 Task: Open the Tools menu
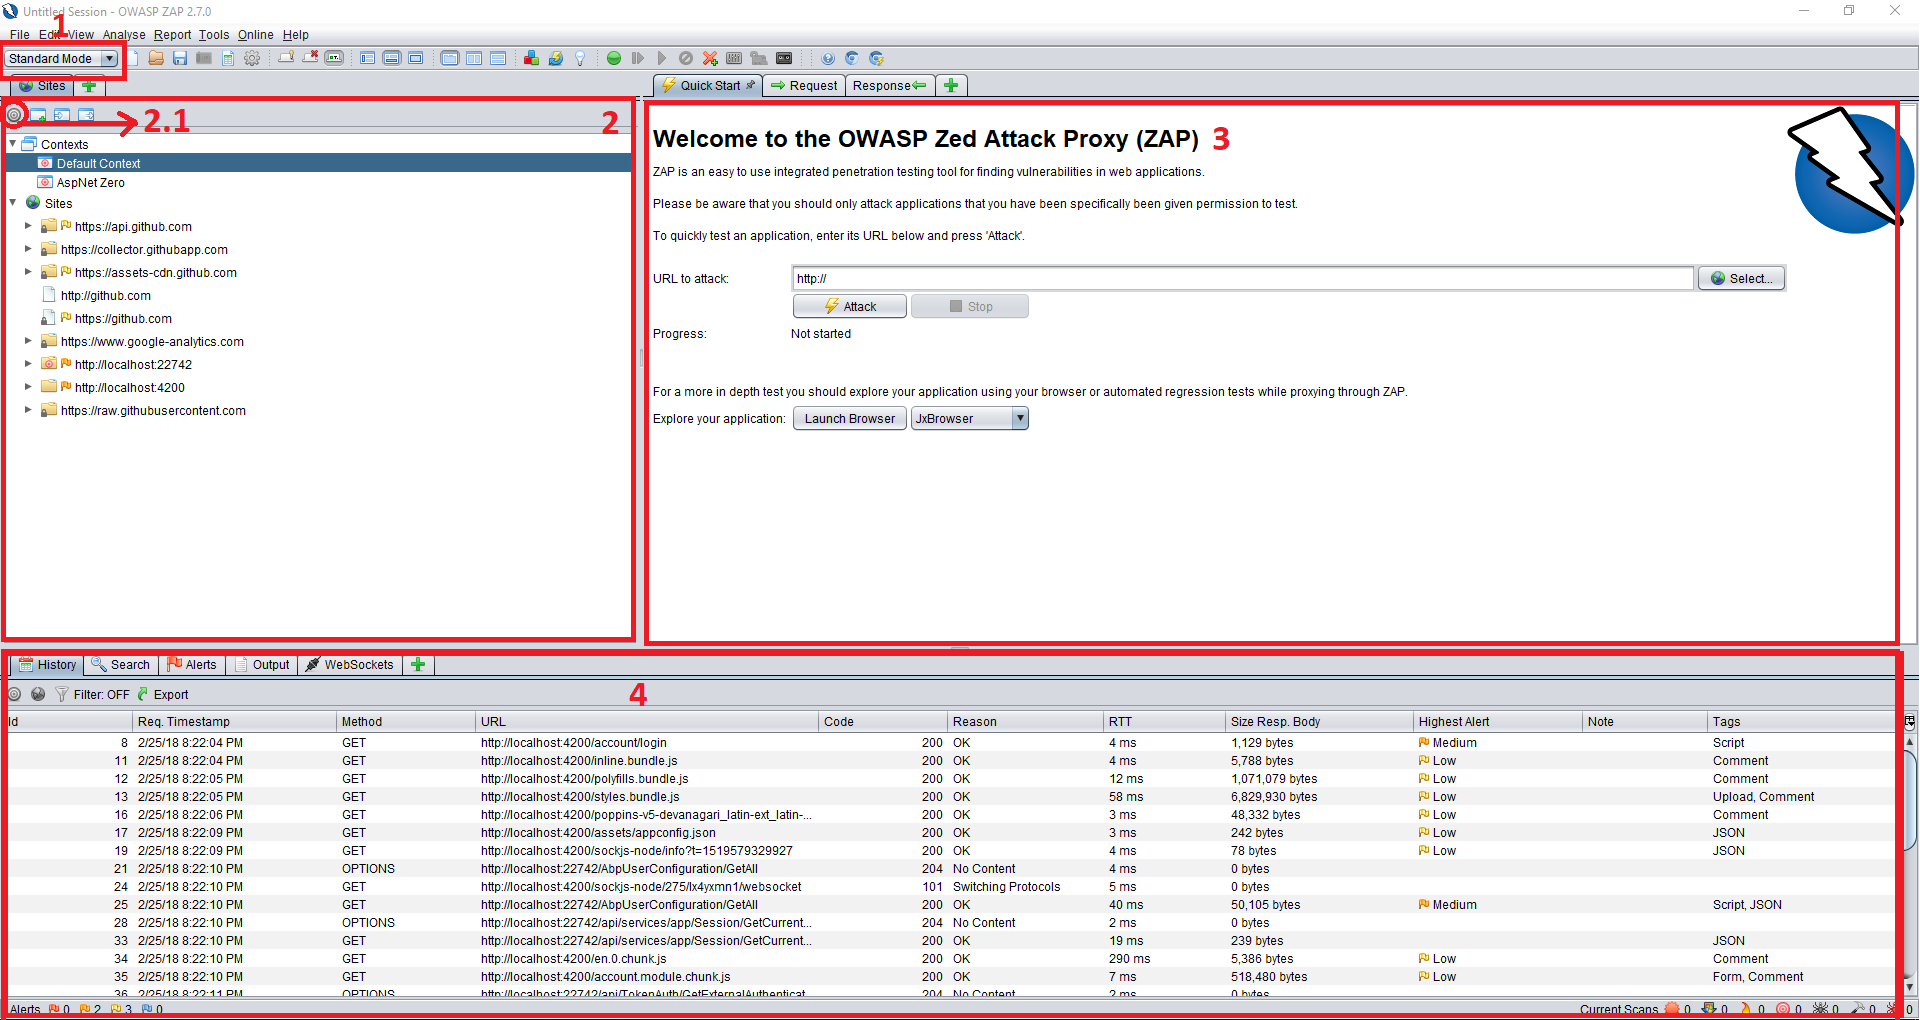point(214,35)
